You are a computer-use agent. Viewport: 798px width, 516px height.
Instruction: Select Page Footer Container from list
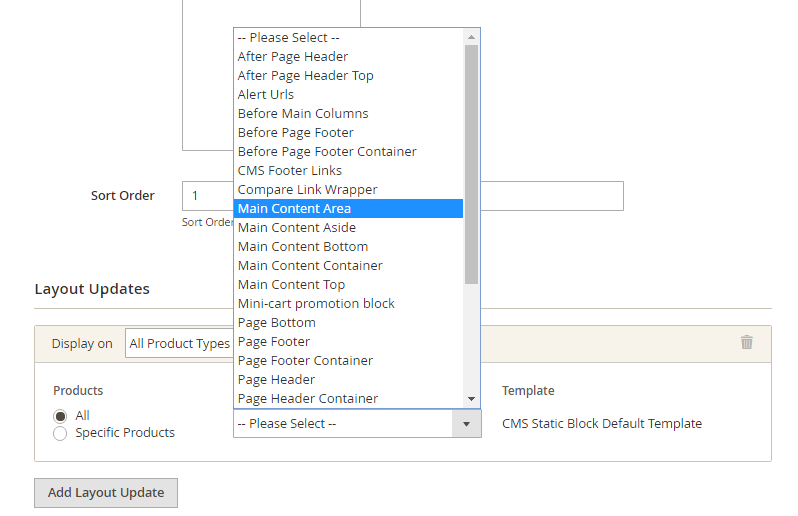coord(349,361)
